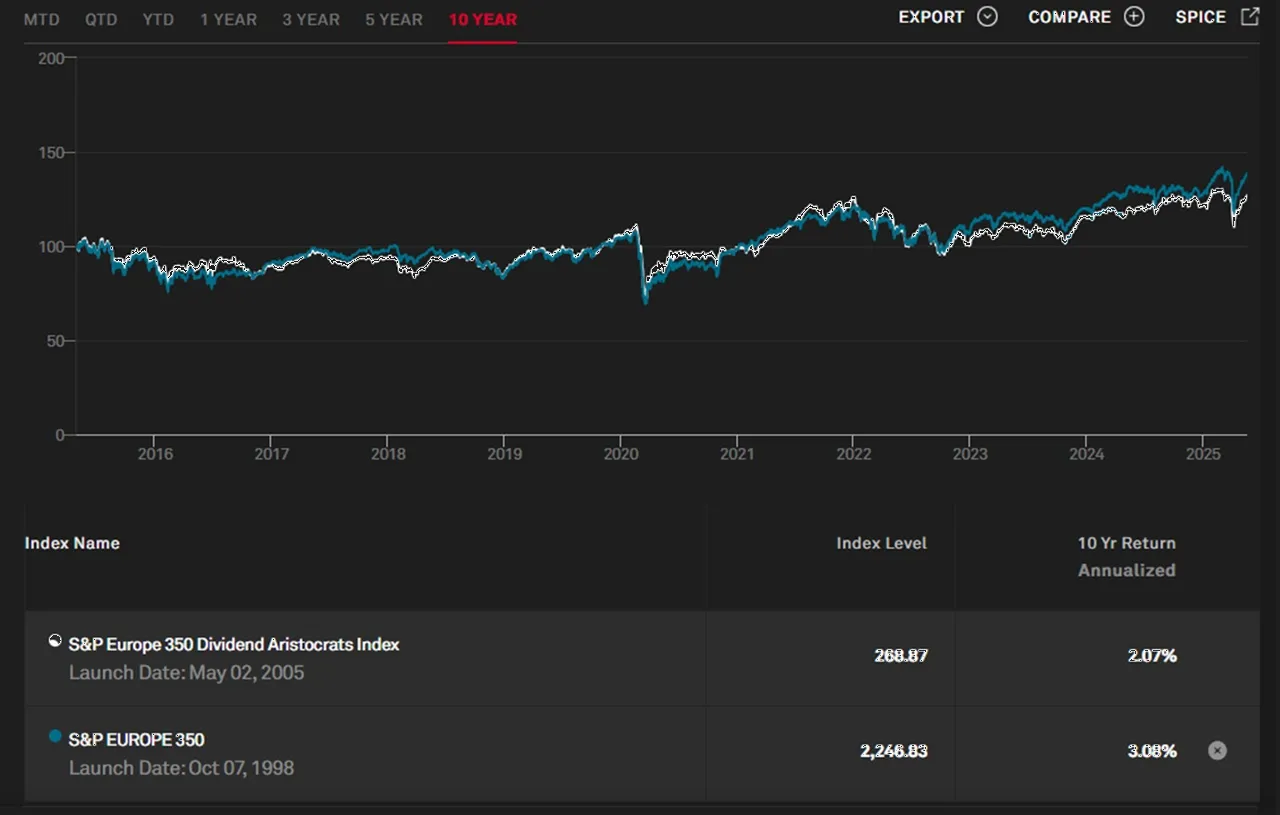Switch to the QTD tab
1280x815 pixels.
100,19
